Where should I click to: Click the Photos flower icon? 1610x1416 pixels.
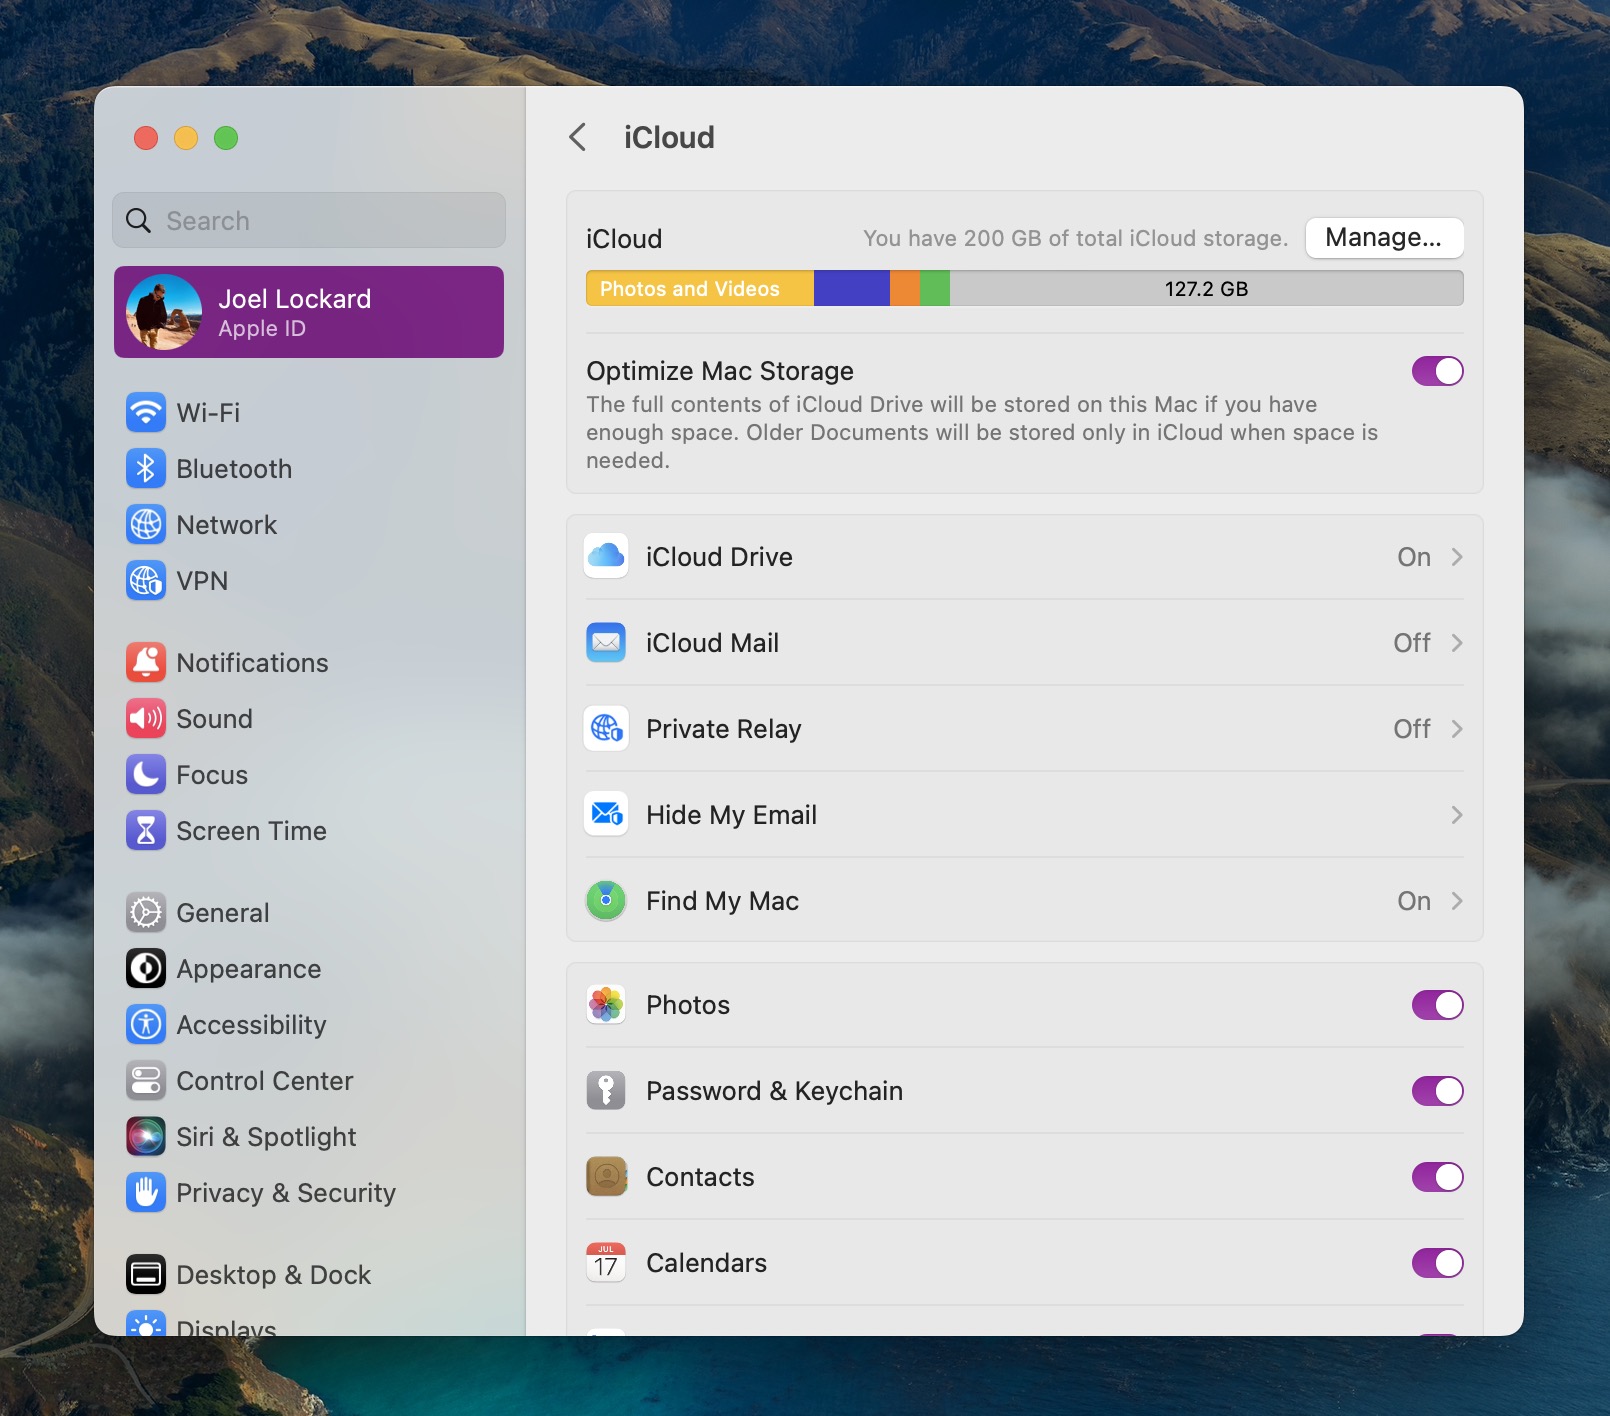tap(606, 1004)
